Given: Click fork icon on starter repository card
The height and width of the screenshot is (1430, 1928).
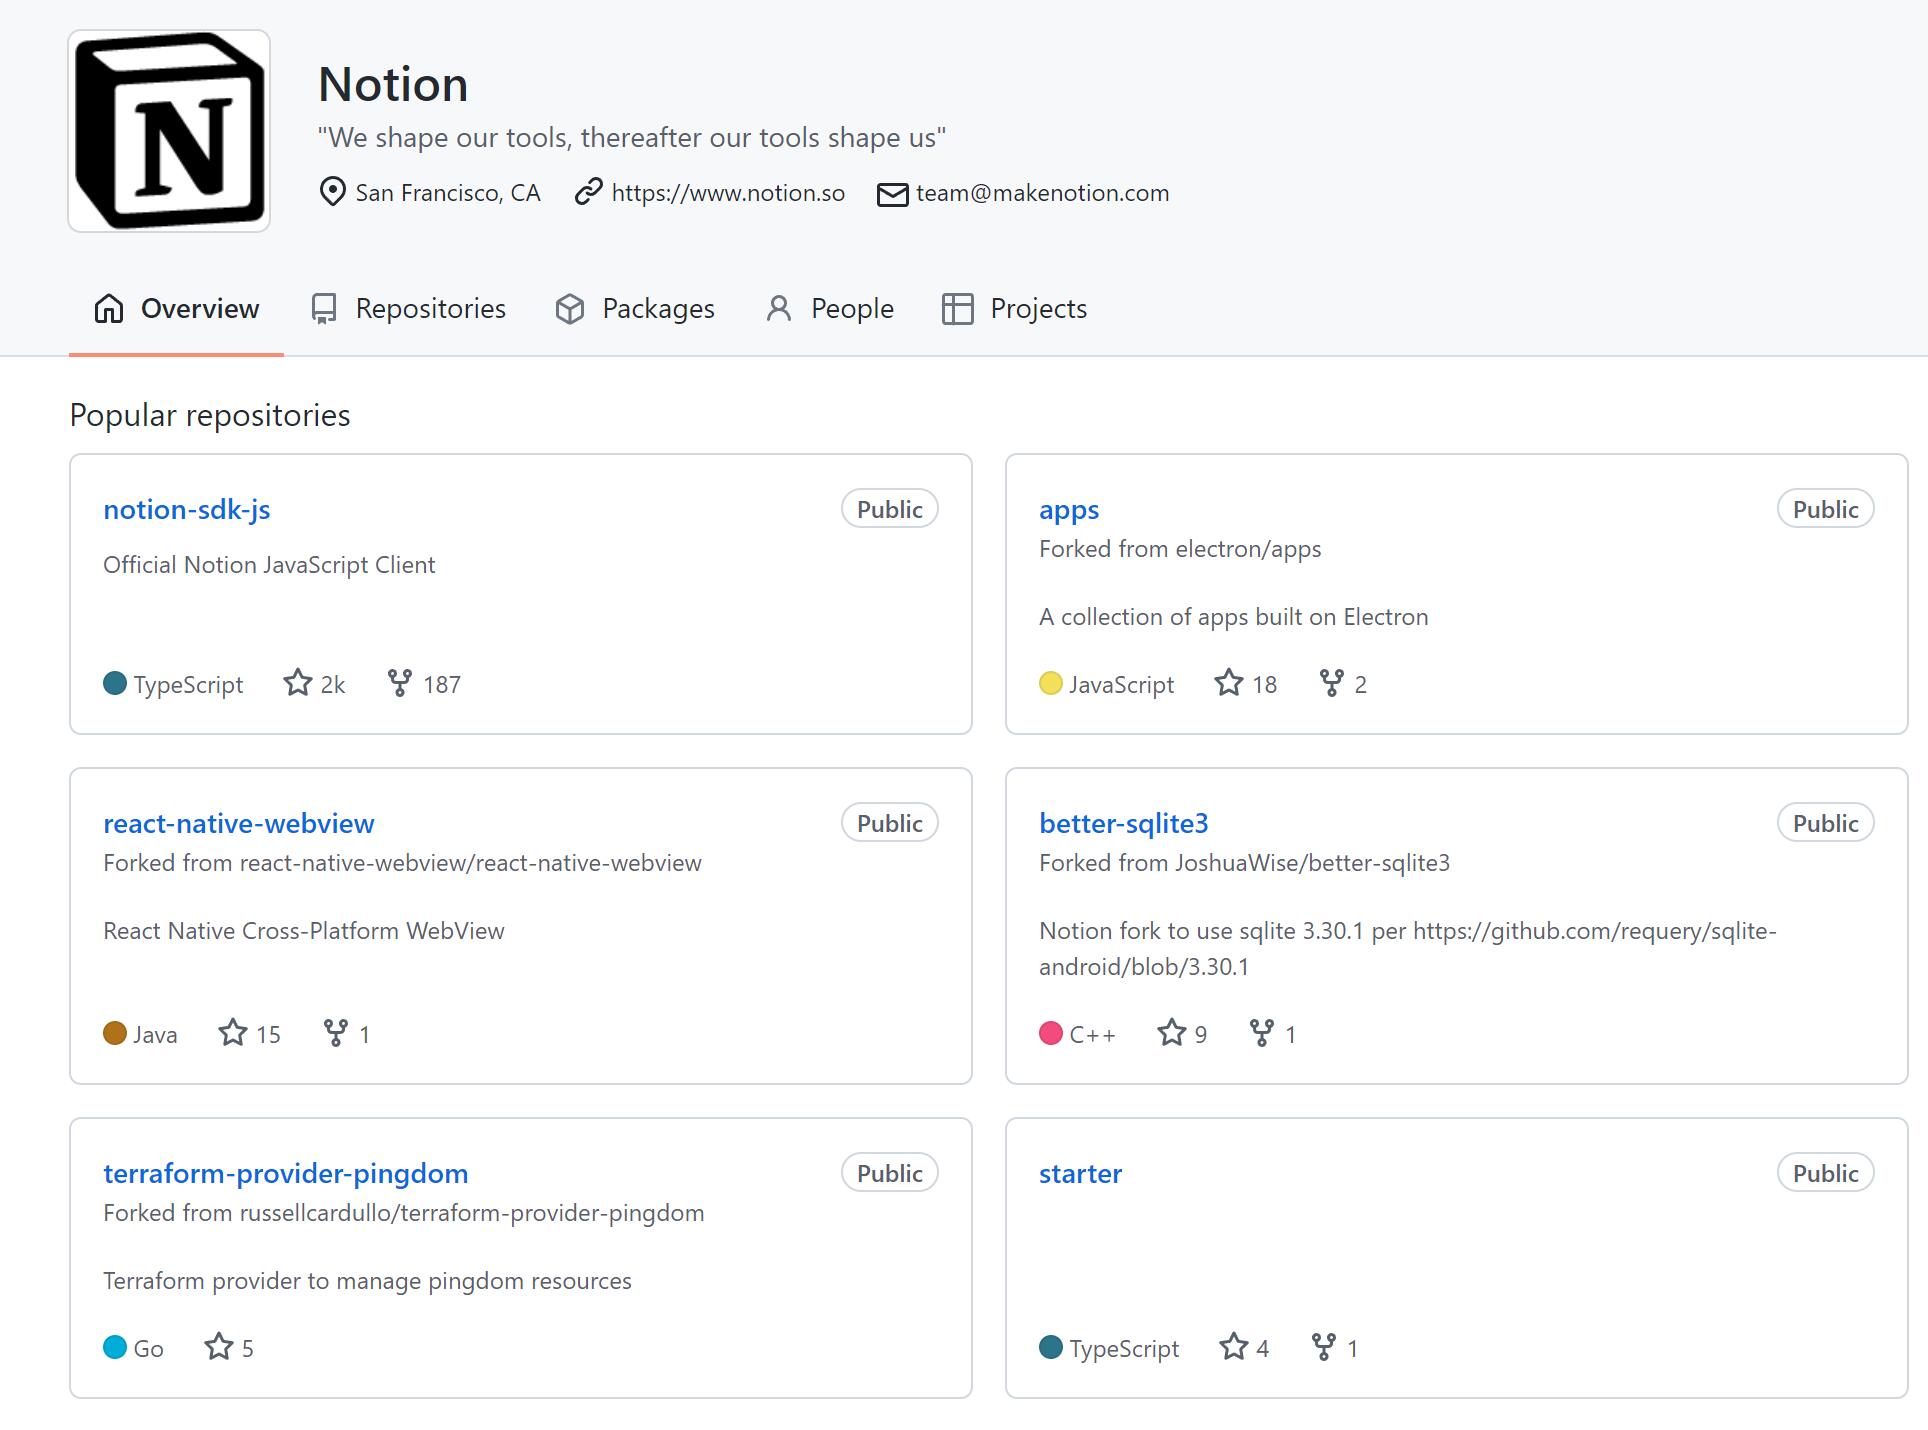Looking at the screenshot, I should 1323,1347.
